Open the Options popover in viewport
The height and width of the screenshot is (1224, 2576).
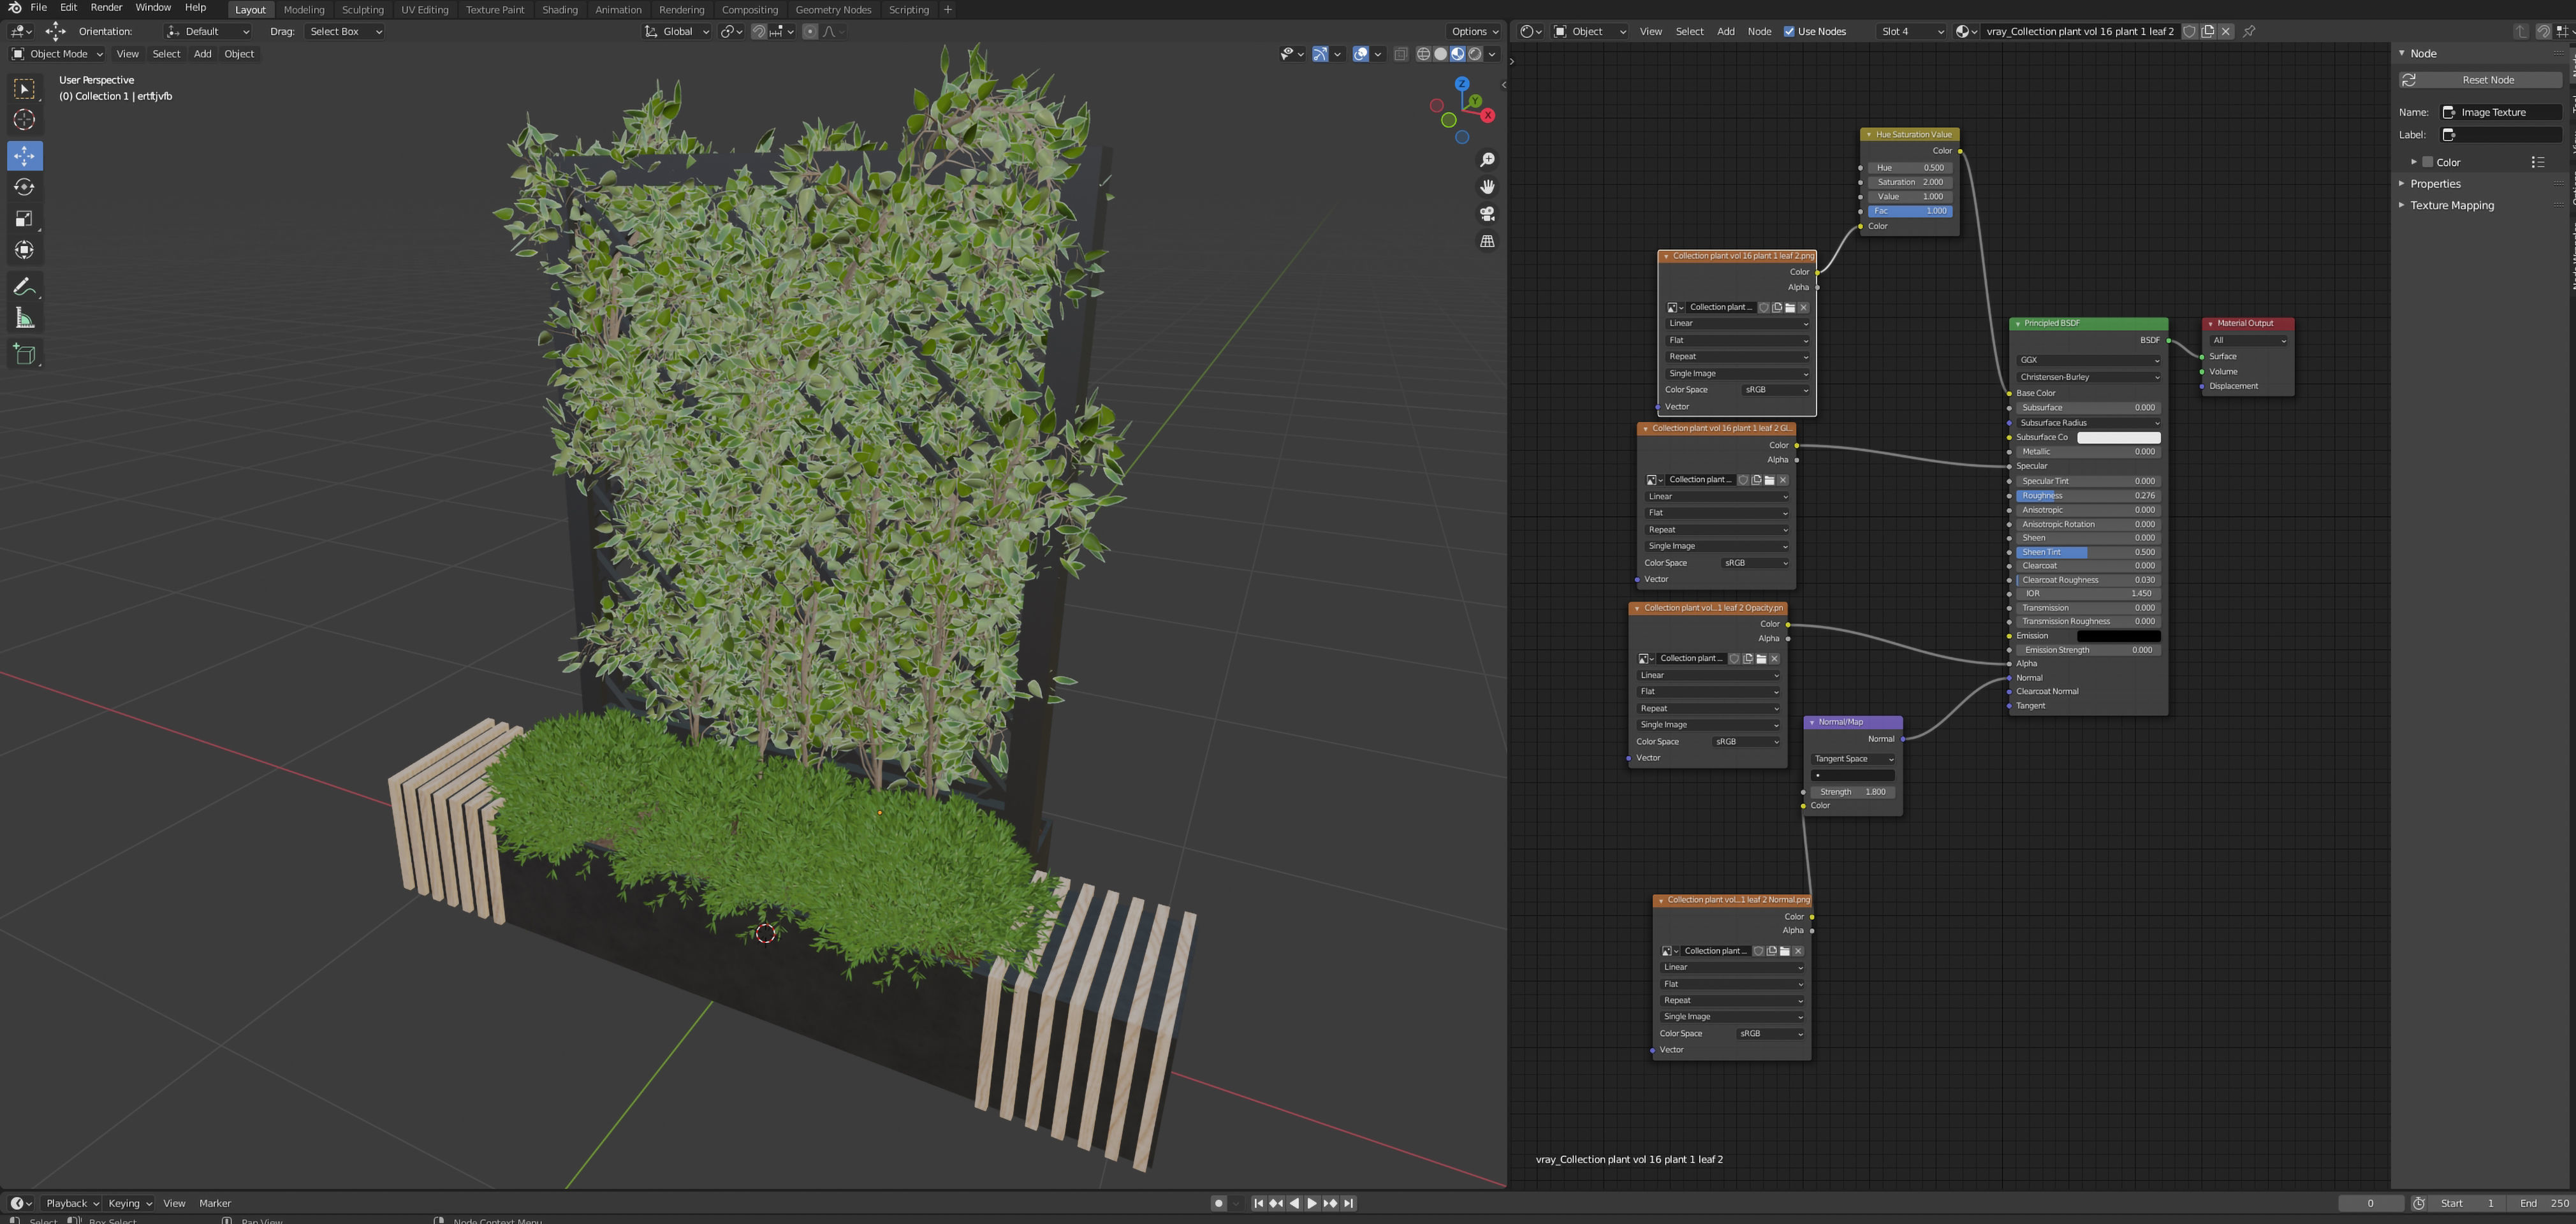(x=1474, y=31)
